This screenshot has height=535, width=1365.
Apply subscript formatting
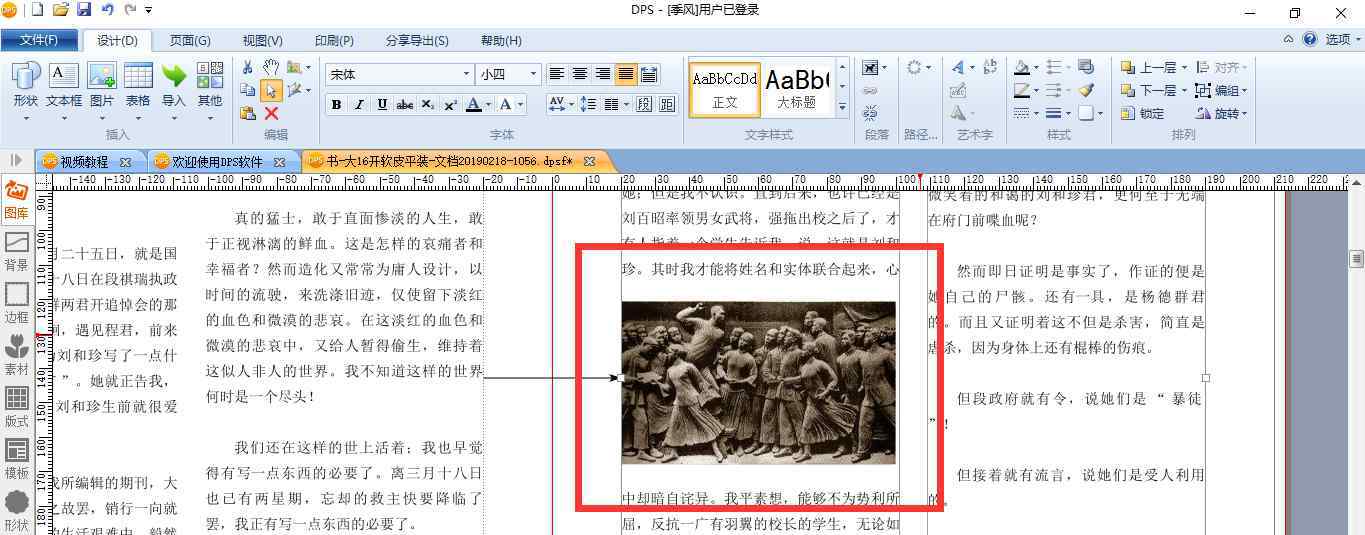coord(428,104)
